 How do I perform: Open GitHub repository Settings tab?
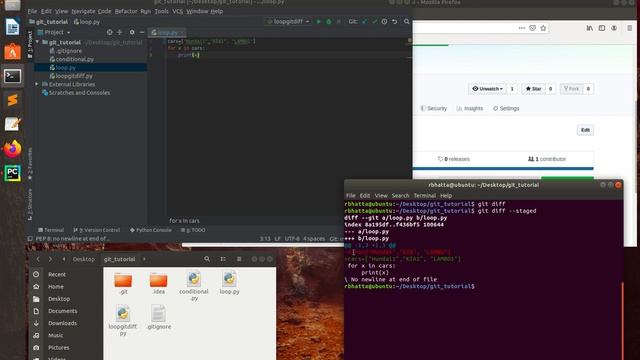[x=506, y=109]
